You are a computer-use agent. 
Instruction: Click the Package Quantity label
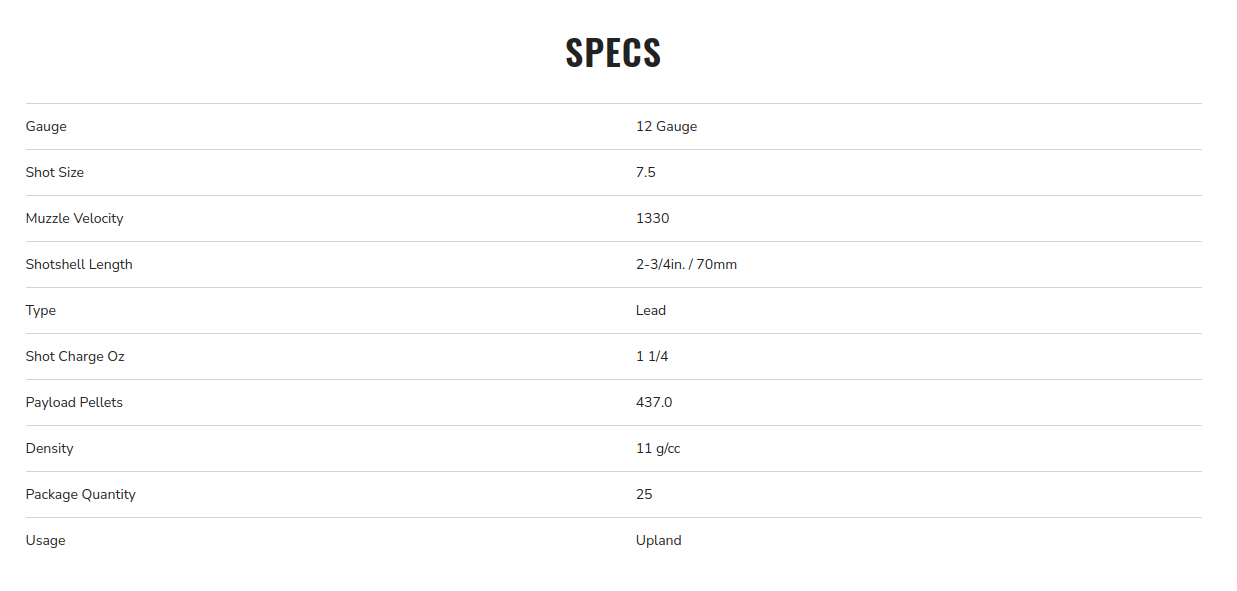pyautogui.click(x=81, y=495)
